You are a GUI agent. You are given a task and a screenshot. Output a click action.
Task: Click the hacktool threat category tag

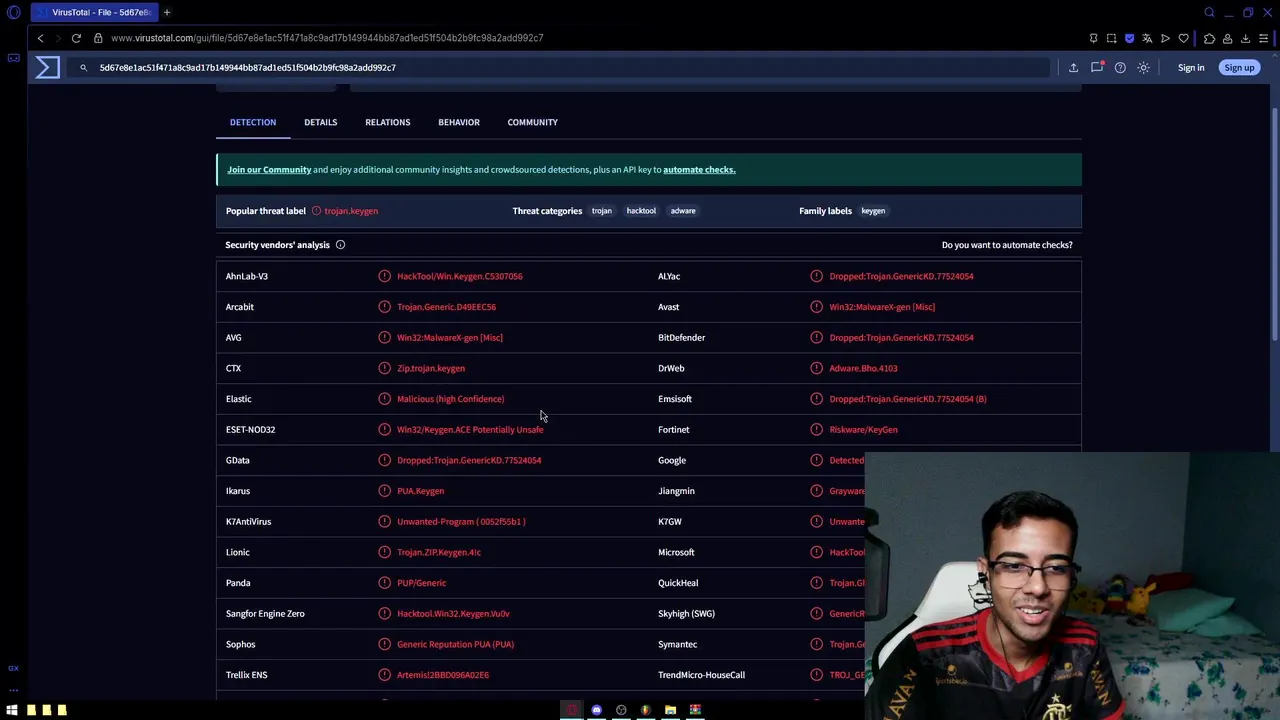[641, 211]
